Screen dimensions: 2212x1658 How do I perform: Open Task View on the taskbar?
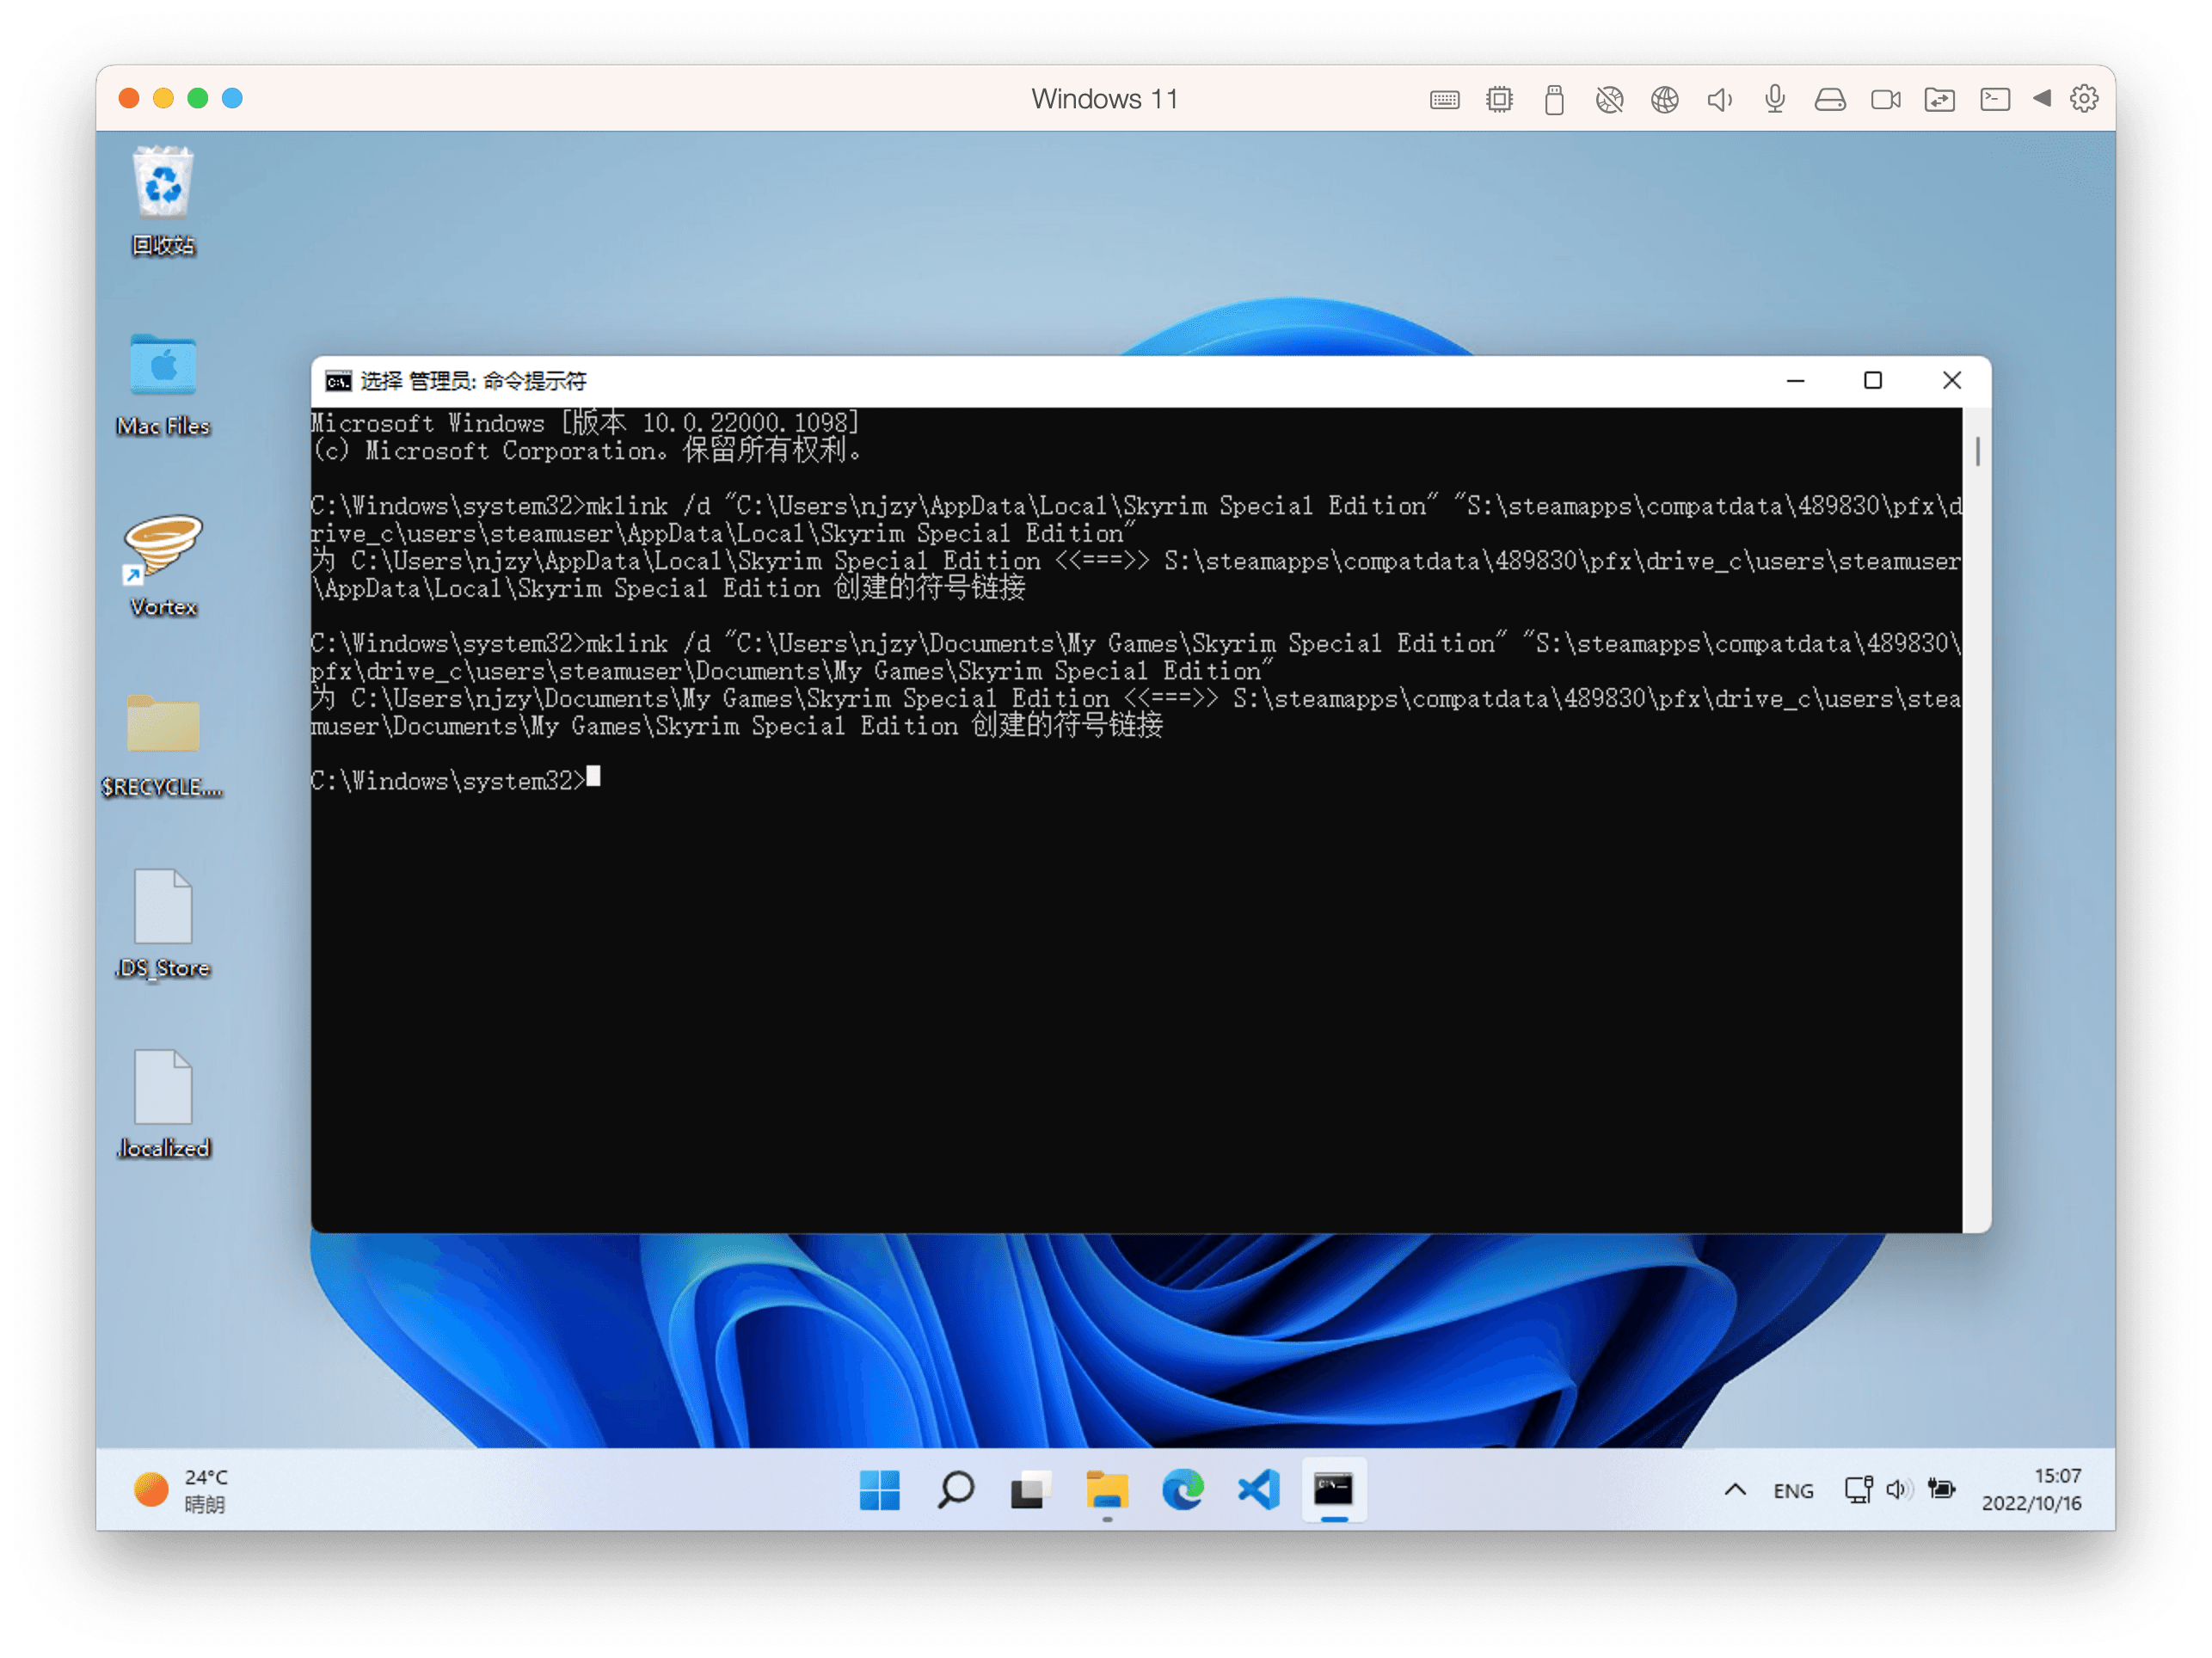(1031, 1490)
